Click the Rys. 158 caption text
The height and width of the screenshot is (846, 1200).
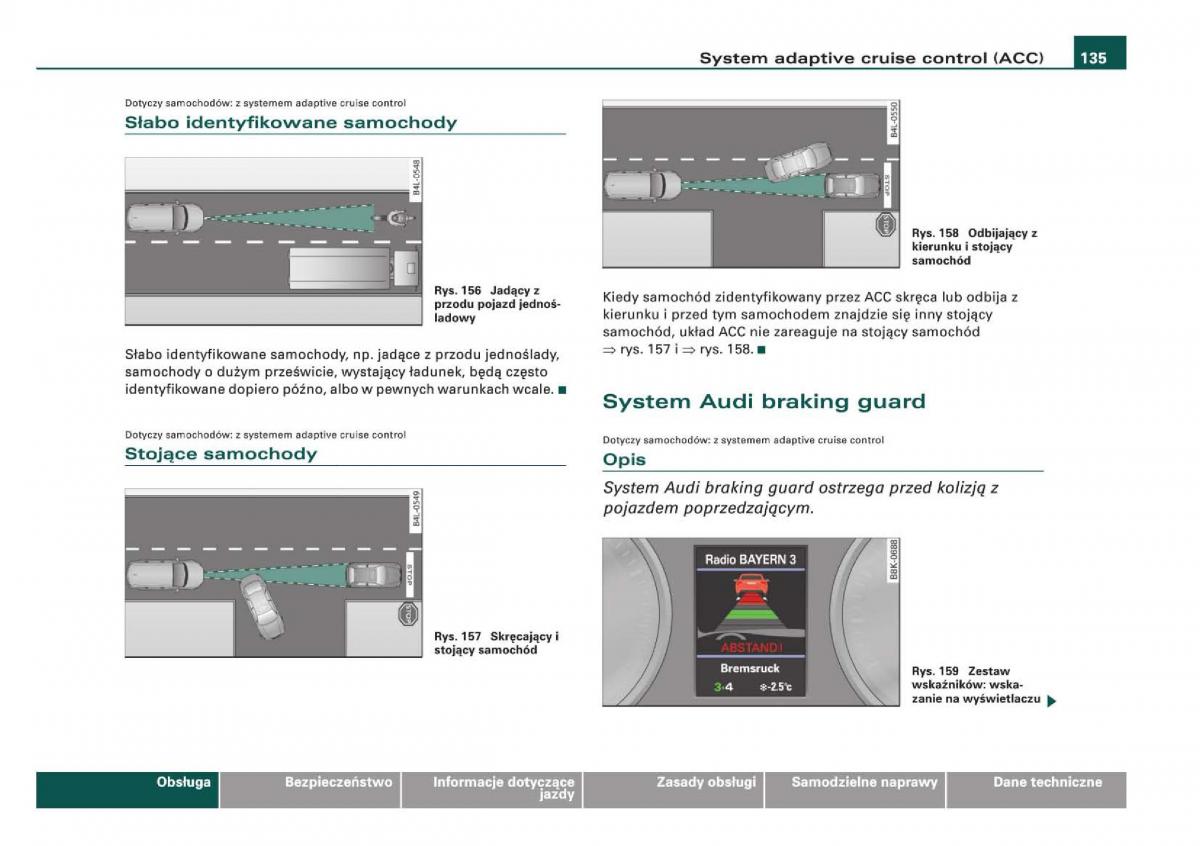click(974, 247)
